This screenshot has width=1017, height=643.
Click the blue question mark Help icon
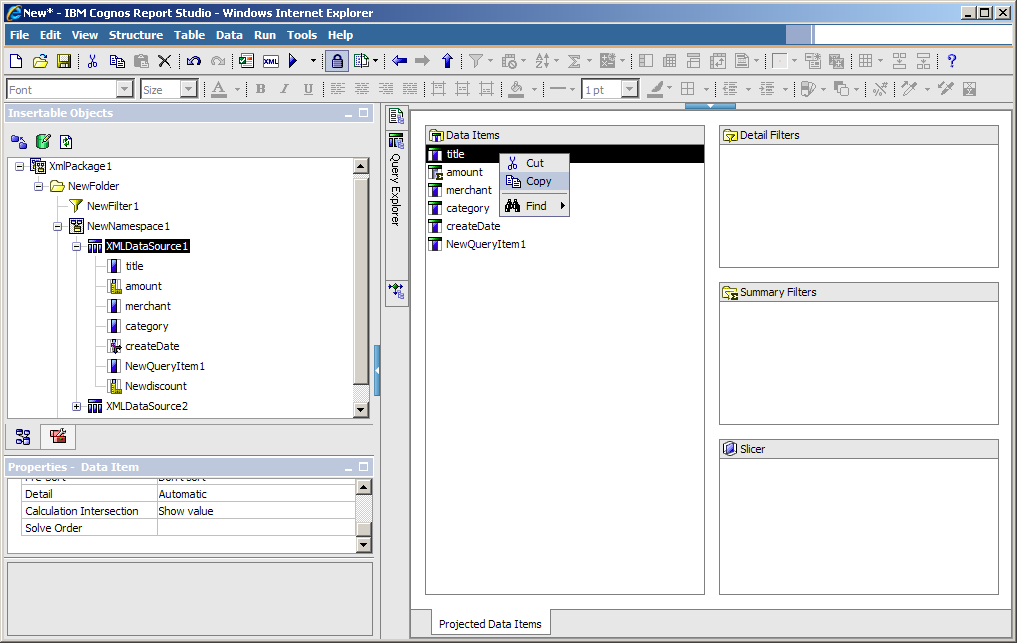[951, 61]
